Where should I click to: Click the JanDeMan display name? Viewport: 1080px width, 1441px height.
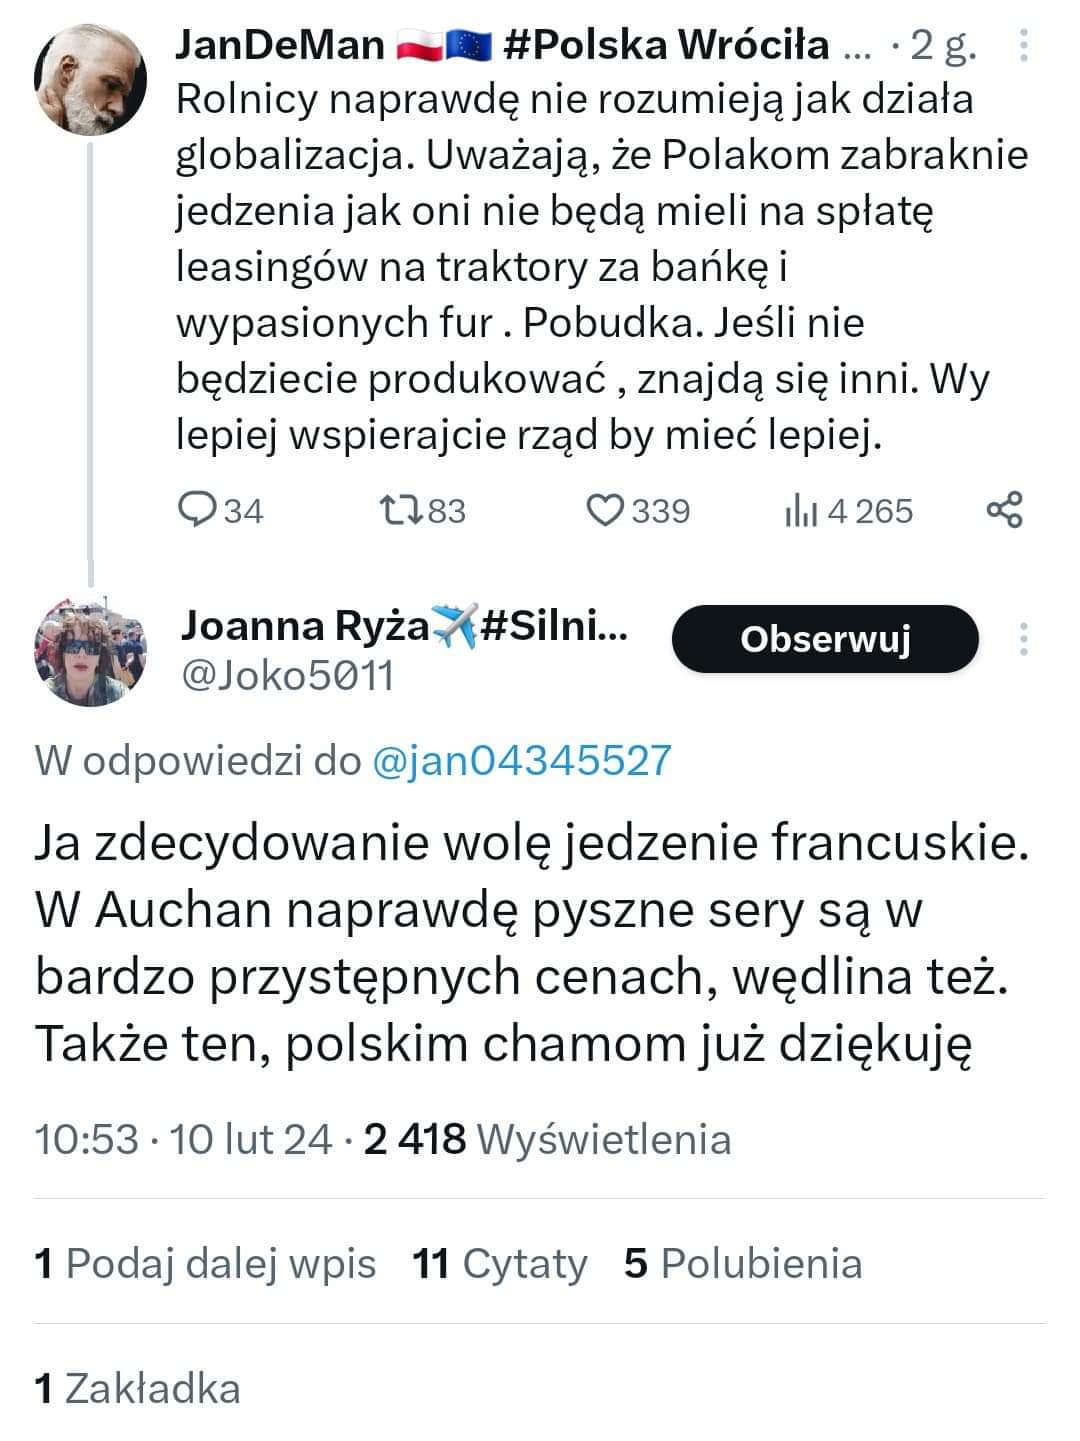(280, 44)
